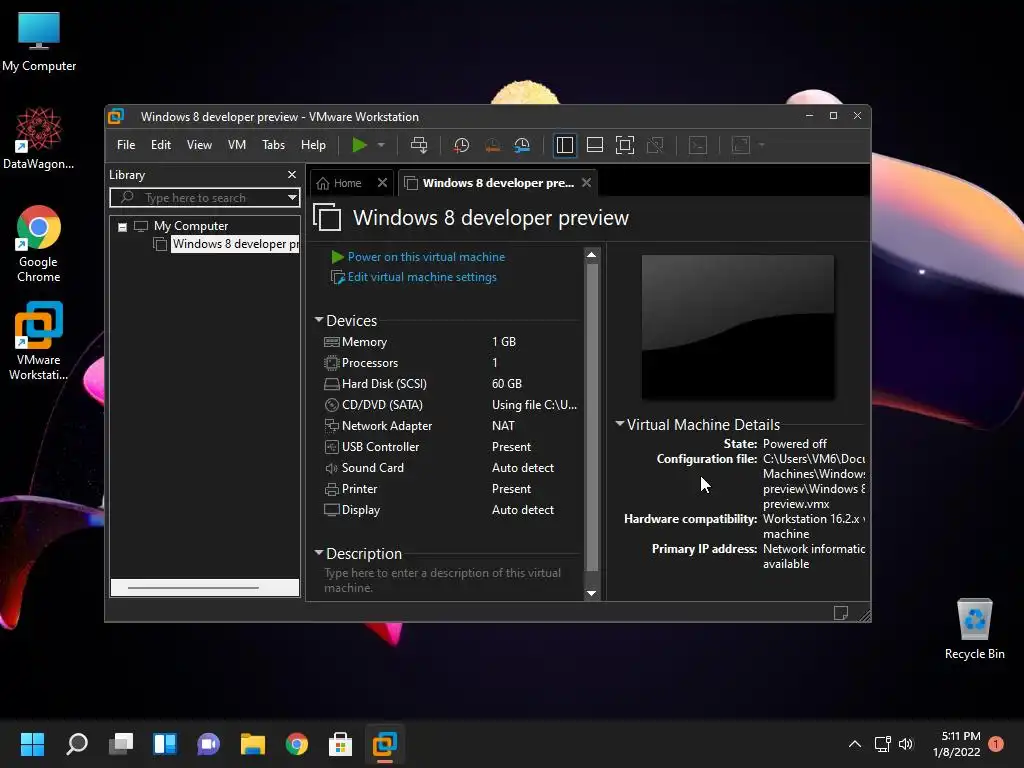
Task: Open VMware Workstation desktop shortcut
Action: point(39,341)
